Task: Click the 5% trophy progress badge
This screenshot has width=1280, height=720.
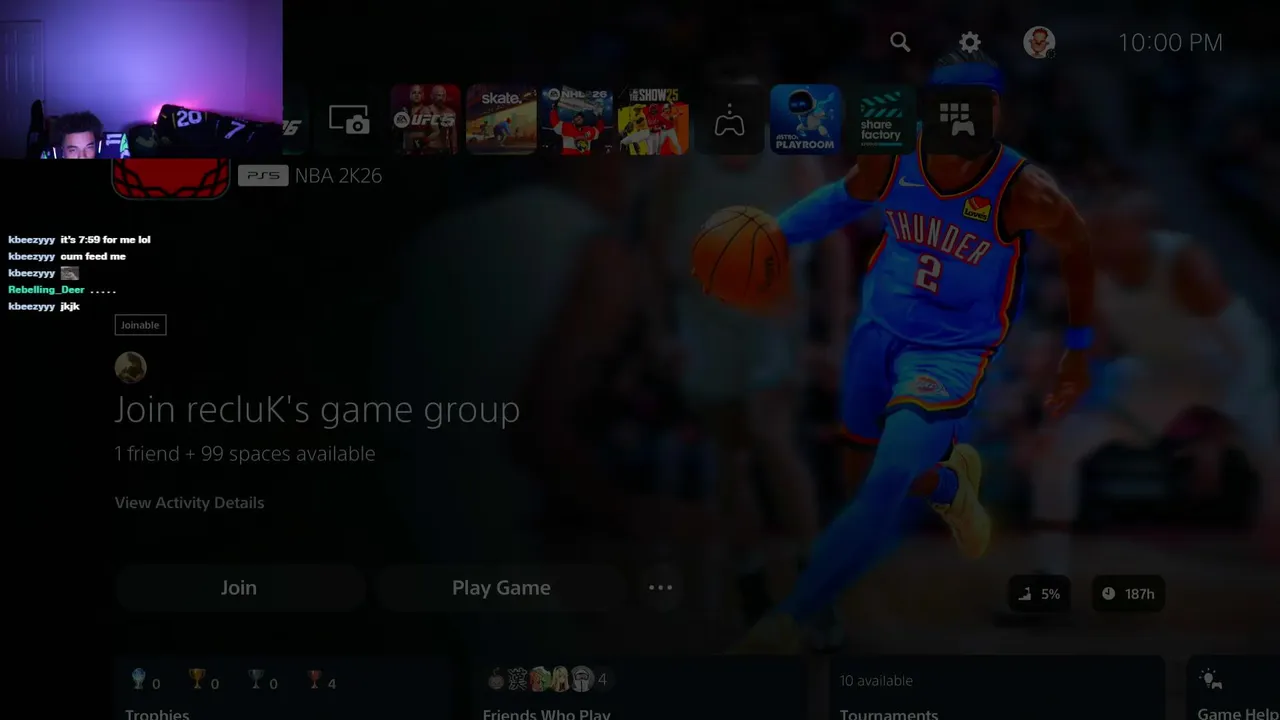Action: [1040, 594]
